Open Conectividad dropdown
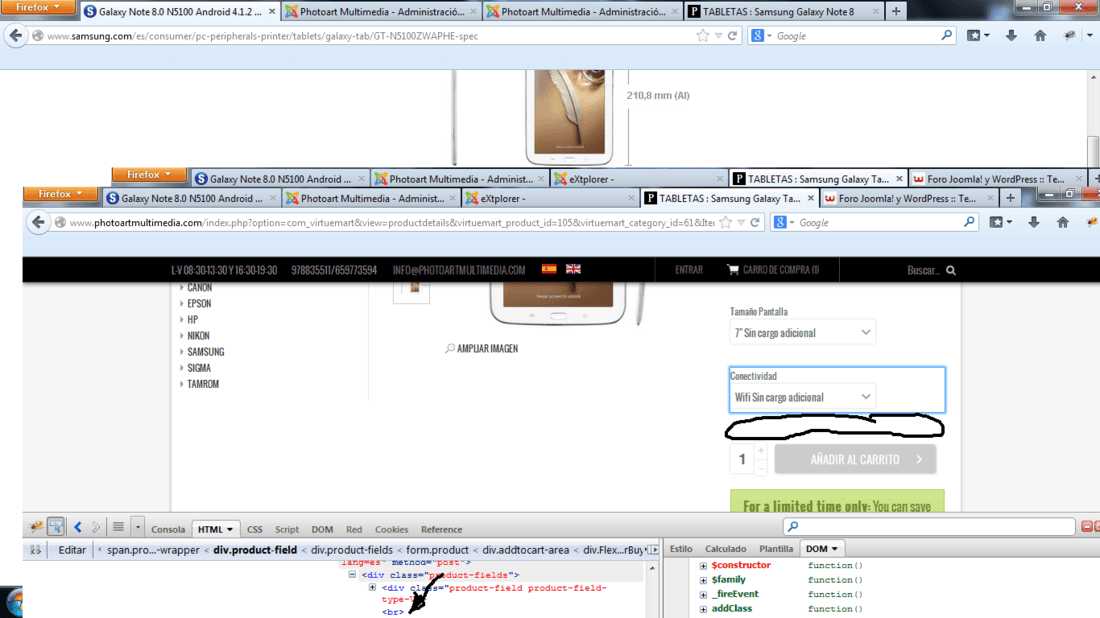This screenshot has width=1100, height=618. click(x=802, y=397)
